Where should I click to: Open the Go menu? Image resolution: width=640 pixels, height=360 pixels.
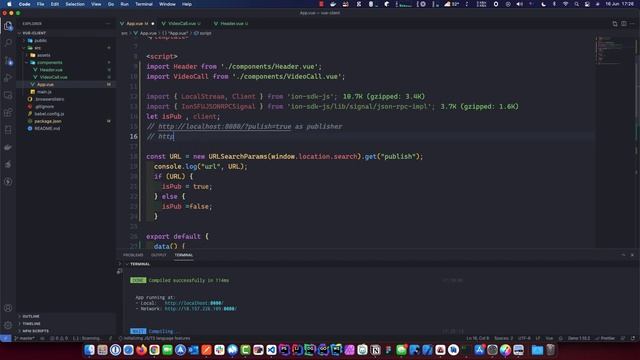pos(111,4)
